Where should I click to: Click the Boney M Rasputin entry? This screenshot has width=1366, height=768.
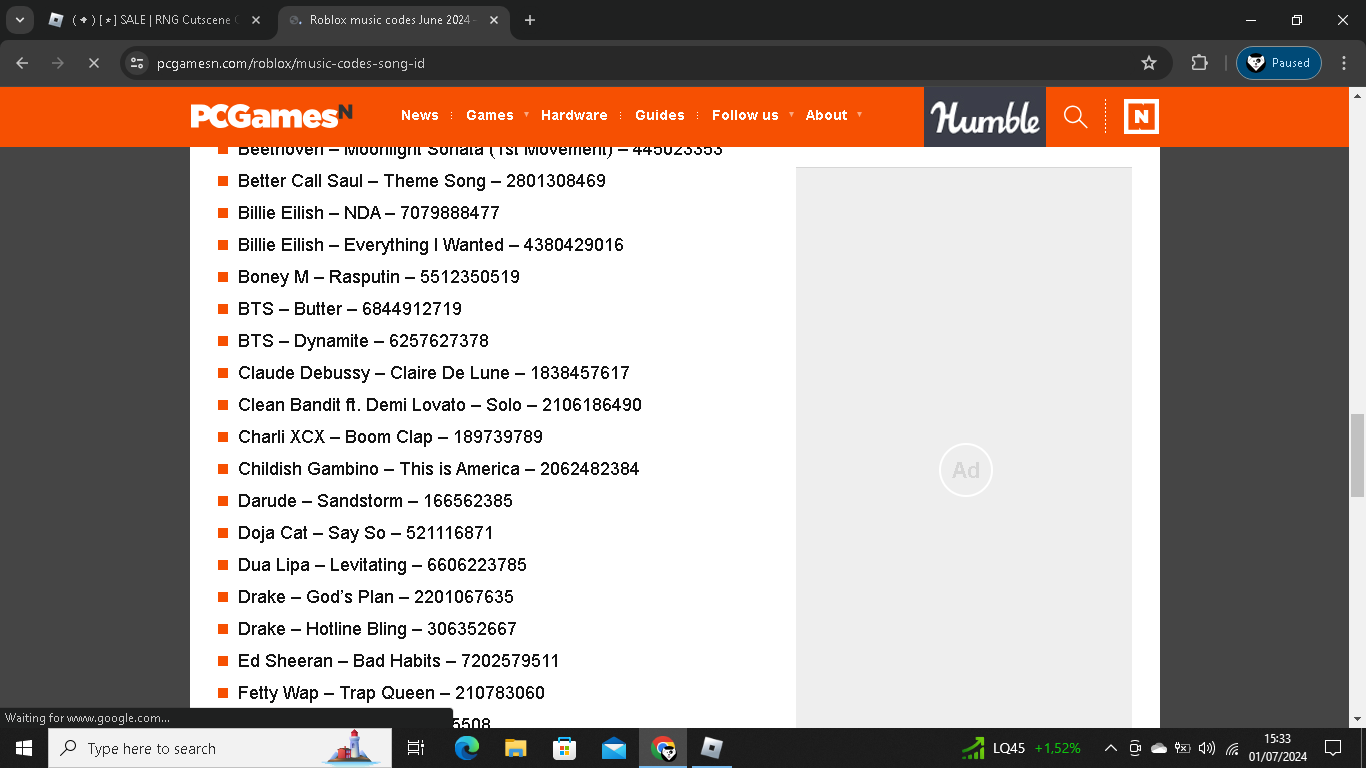click(x=379, y=277)
